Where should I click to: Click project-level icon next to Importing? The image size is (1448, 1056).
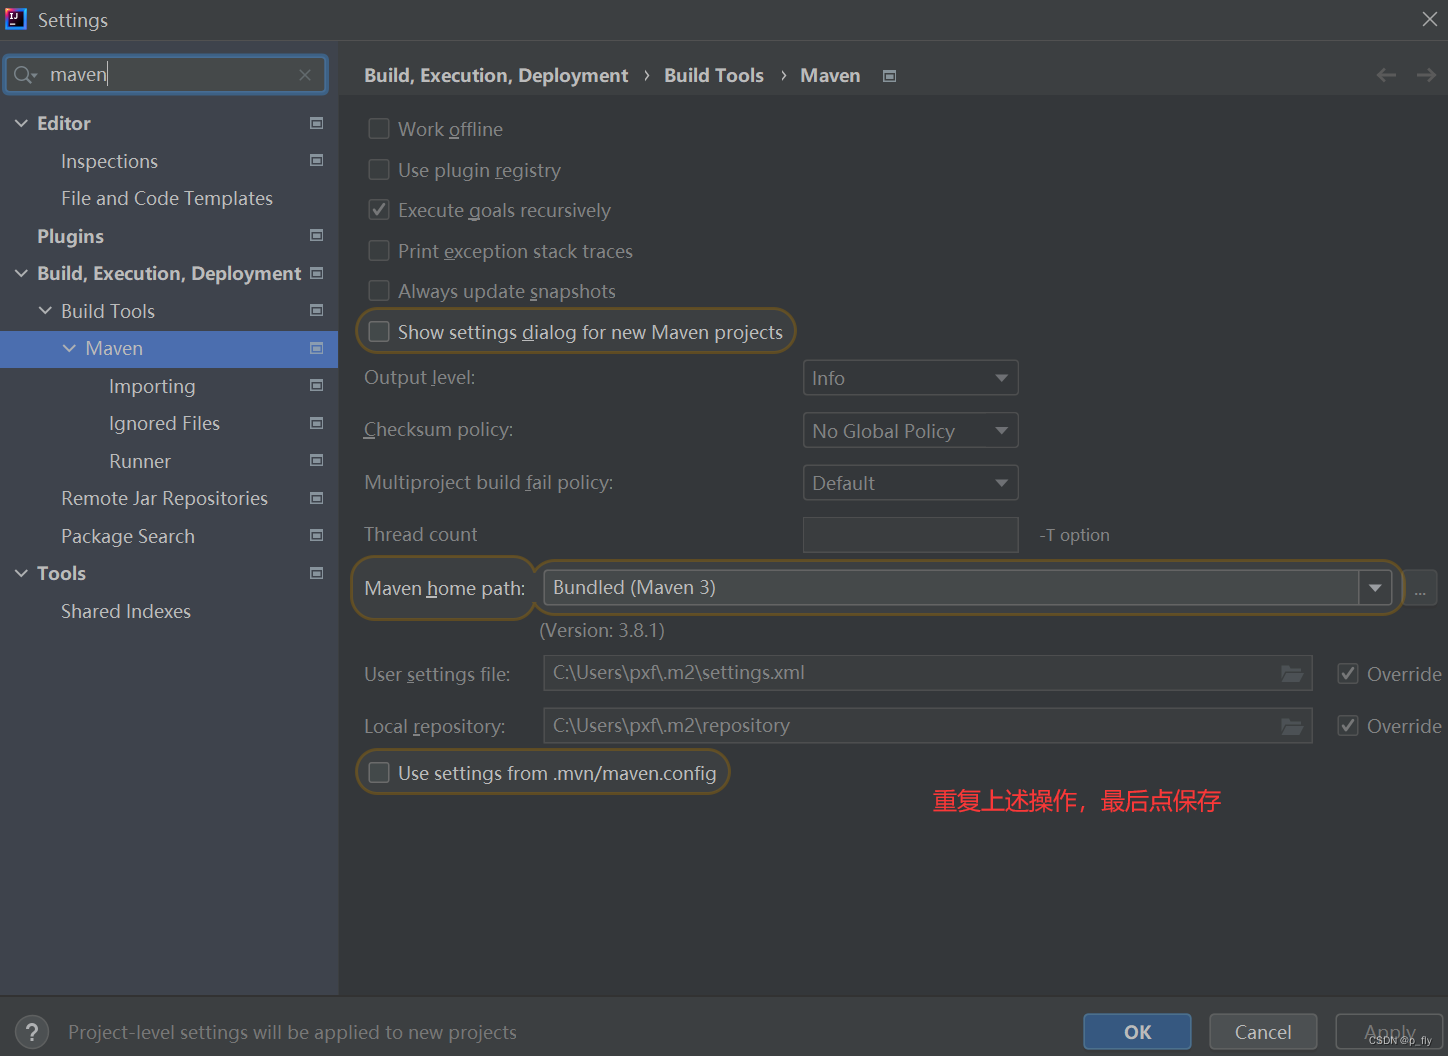point(316,385)
